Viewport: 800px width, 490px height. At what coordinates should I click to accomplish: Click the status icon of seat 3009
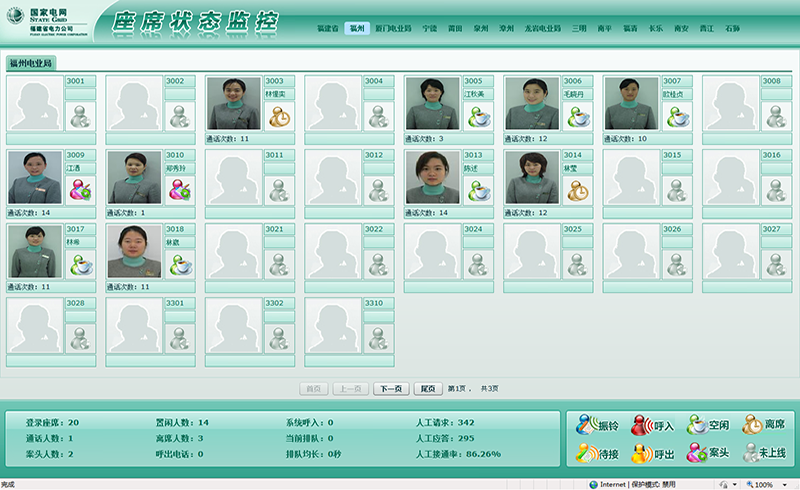(81, 191)
